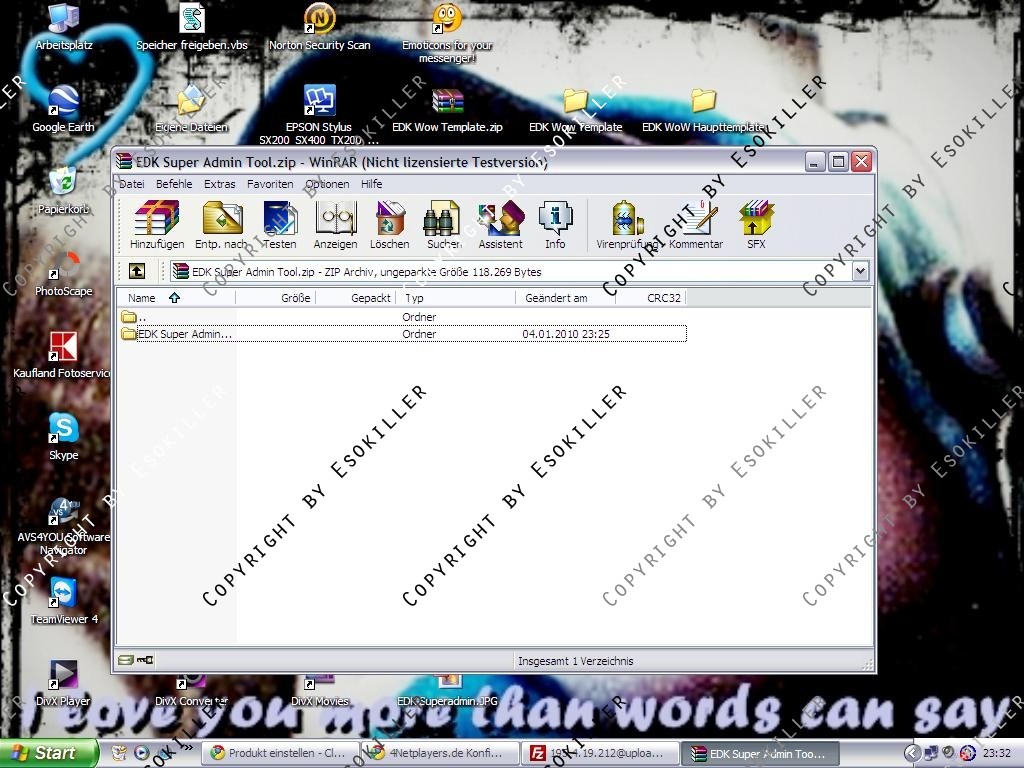Expand the archive path dropdown
This screenshot has height=768, width=1024.
coord(860,271)
